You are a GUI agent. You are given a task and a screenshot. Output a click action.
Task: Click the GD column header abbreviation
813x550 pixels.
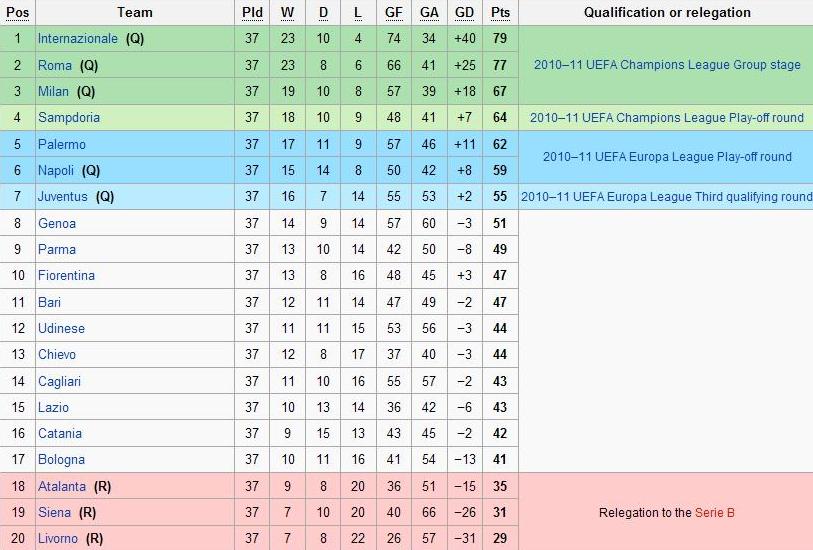point(465,13)
